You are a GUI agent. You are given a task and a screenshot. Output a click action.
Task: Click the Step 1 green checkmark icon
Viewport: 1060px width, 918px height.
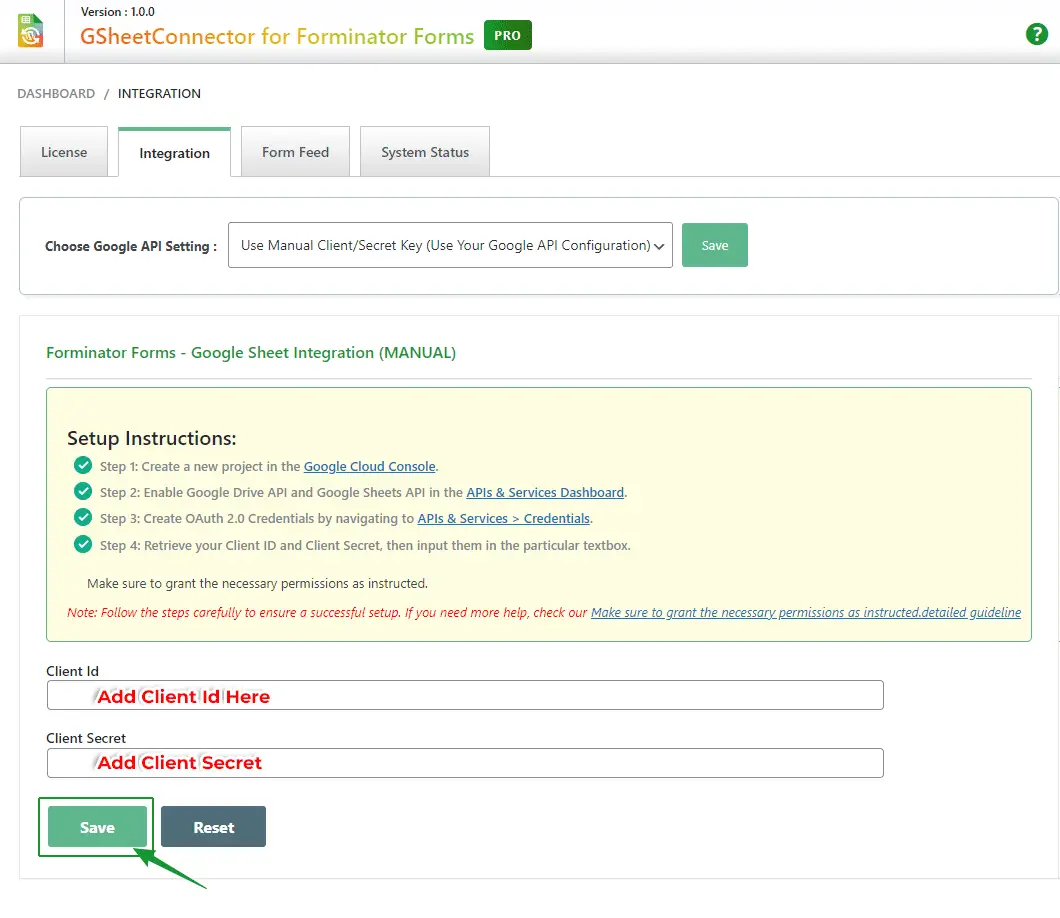coord(83,465)
